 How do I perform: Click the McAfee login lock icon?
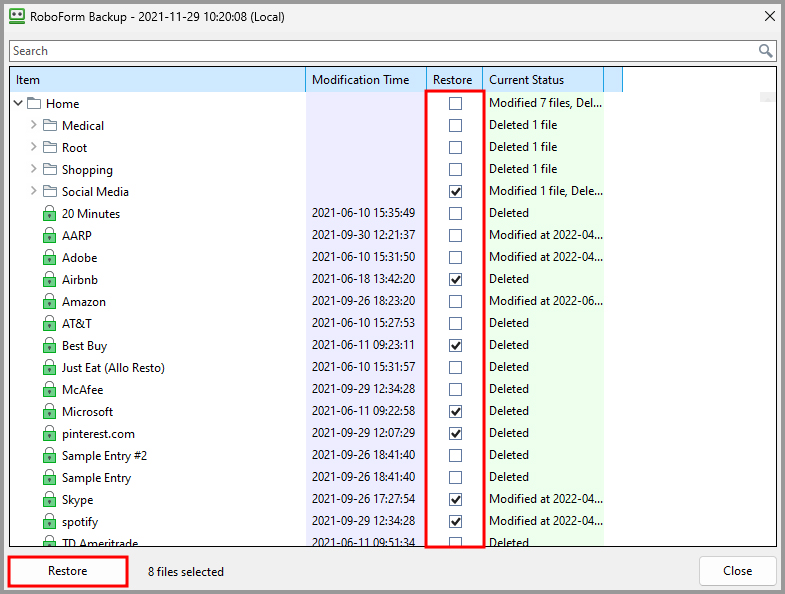(49, 389)
